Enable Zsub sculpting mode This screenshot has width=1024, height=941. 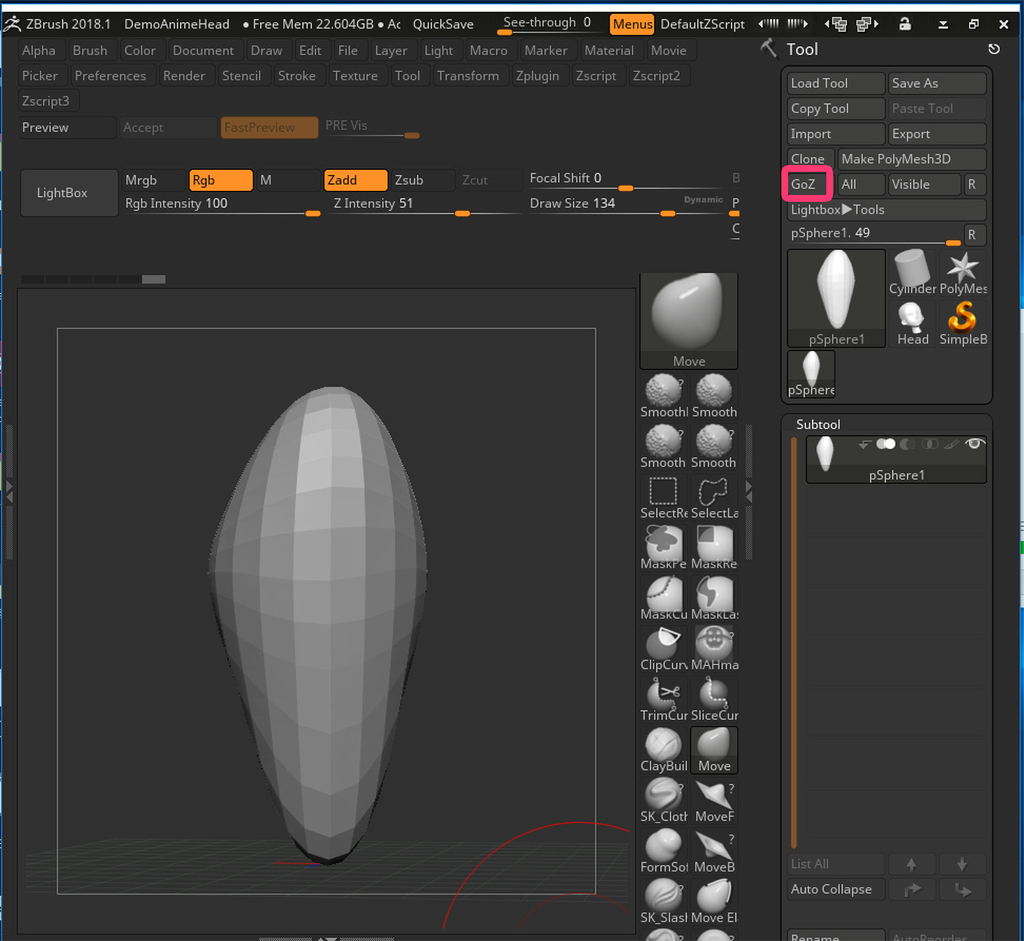tap(420, 180)
